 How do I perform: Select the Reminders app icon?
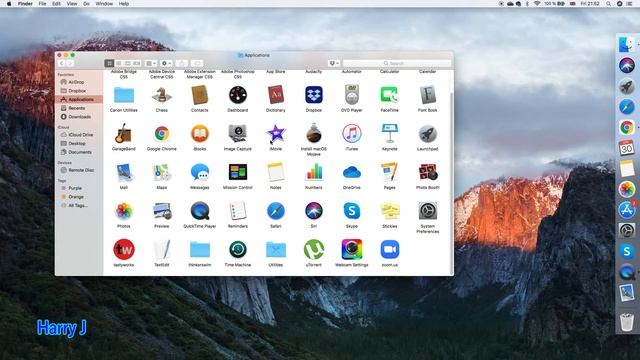tap(238, 211)
